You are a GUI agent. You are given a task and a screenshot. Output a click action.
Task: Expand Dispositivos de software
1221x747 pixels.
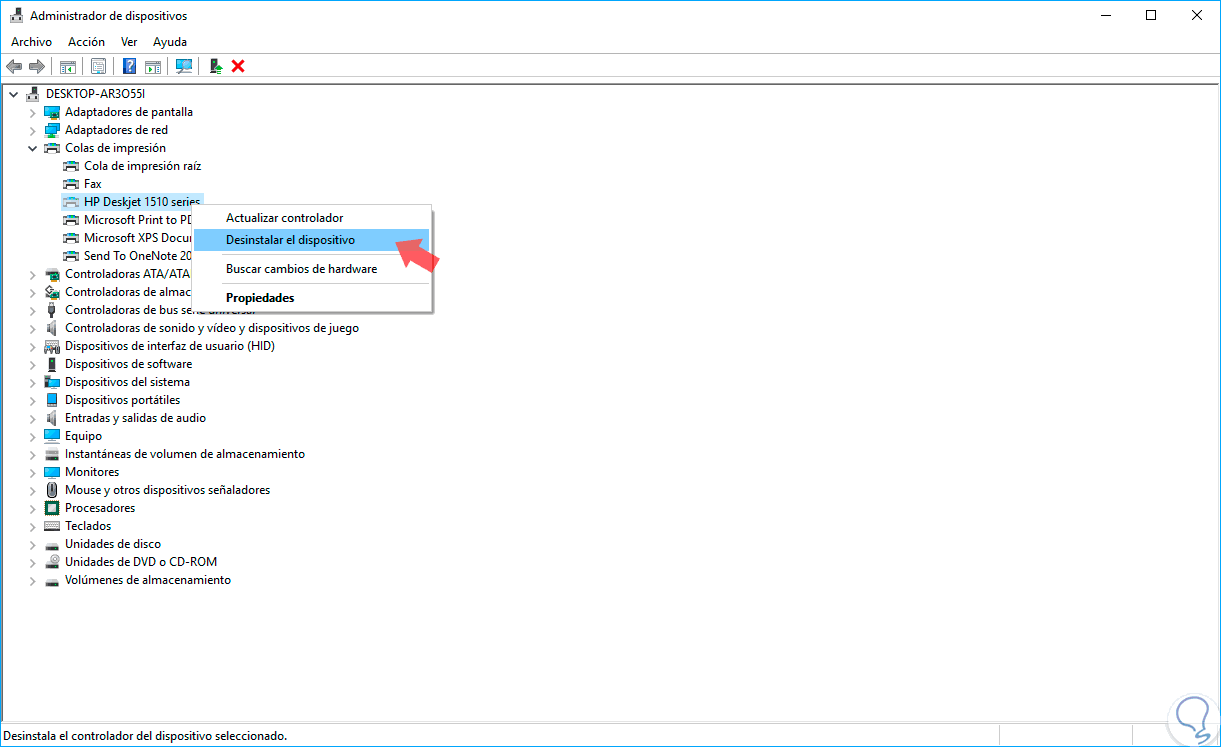tap(32, 364)
